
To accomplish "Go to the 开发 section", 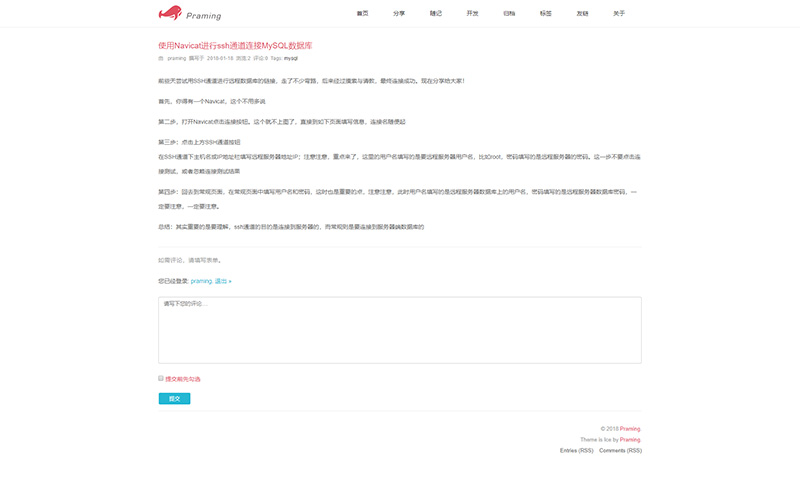I will coord(472,13).
